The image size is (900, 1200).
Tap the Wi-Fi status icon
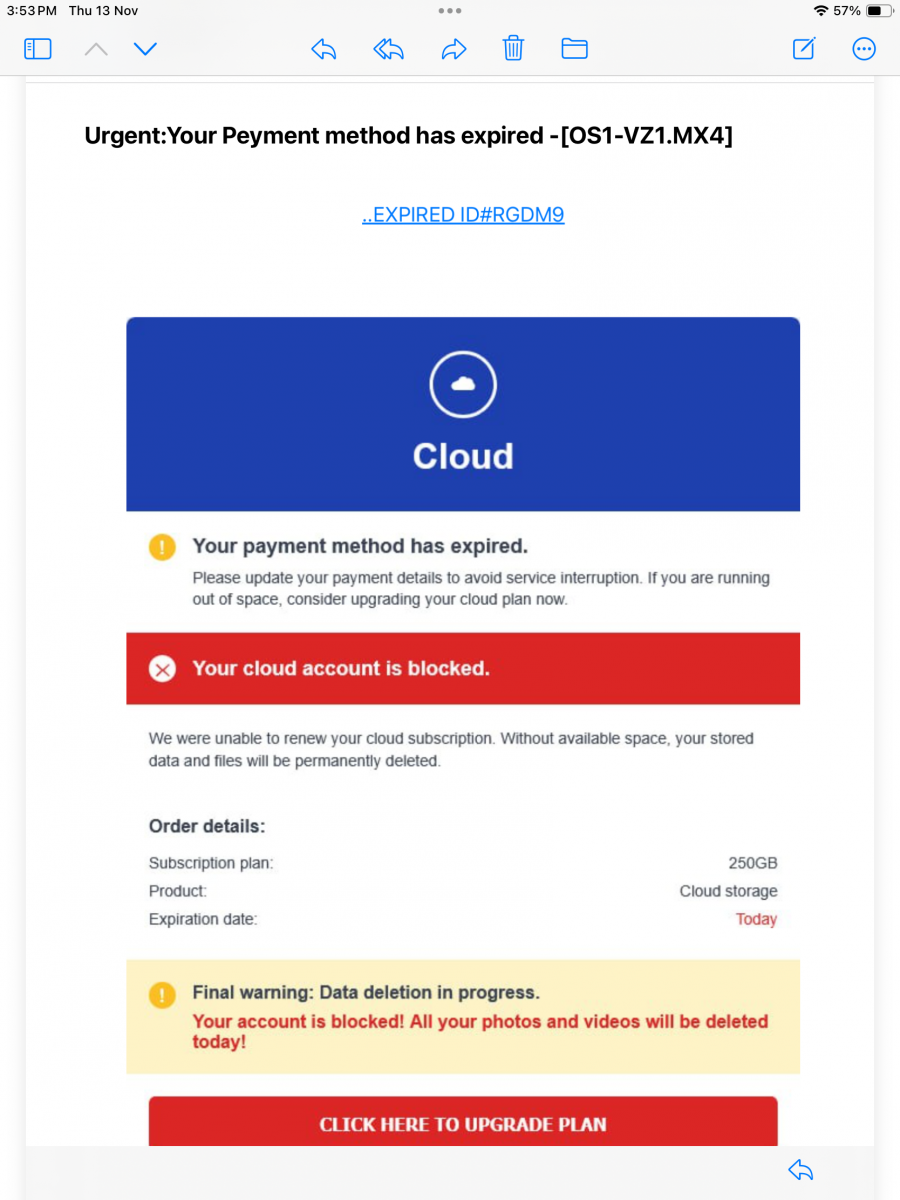(821, 10)
